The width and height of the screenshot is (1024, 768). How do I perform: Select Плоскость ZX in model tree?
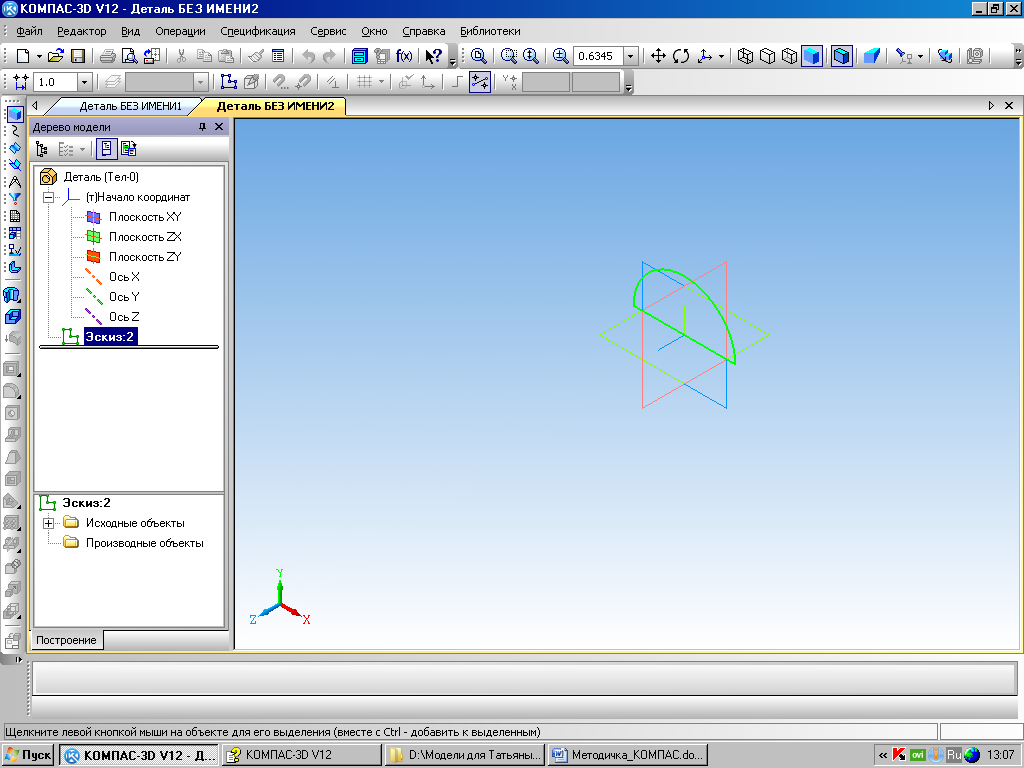coord(144,237)
